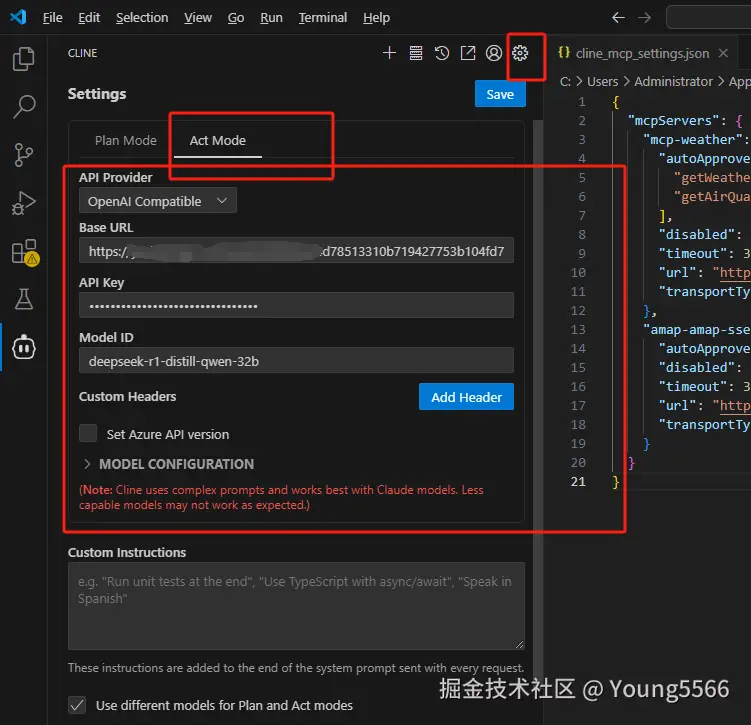Image resolution: width=751 pixels, height=725 pixels.
Task: Click the "mcpServers" key in editor
Action: [673, 120]
